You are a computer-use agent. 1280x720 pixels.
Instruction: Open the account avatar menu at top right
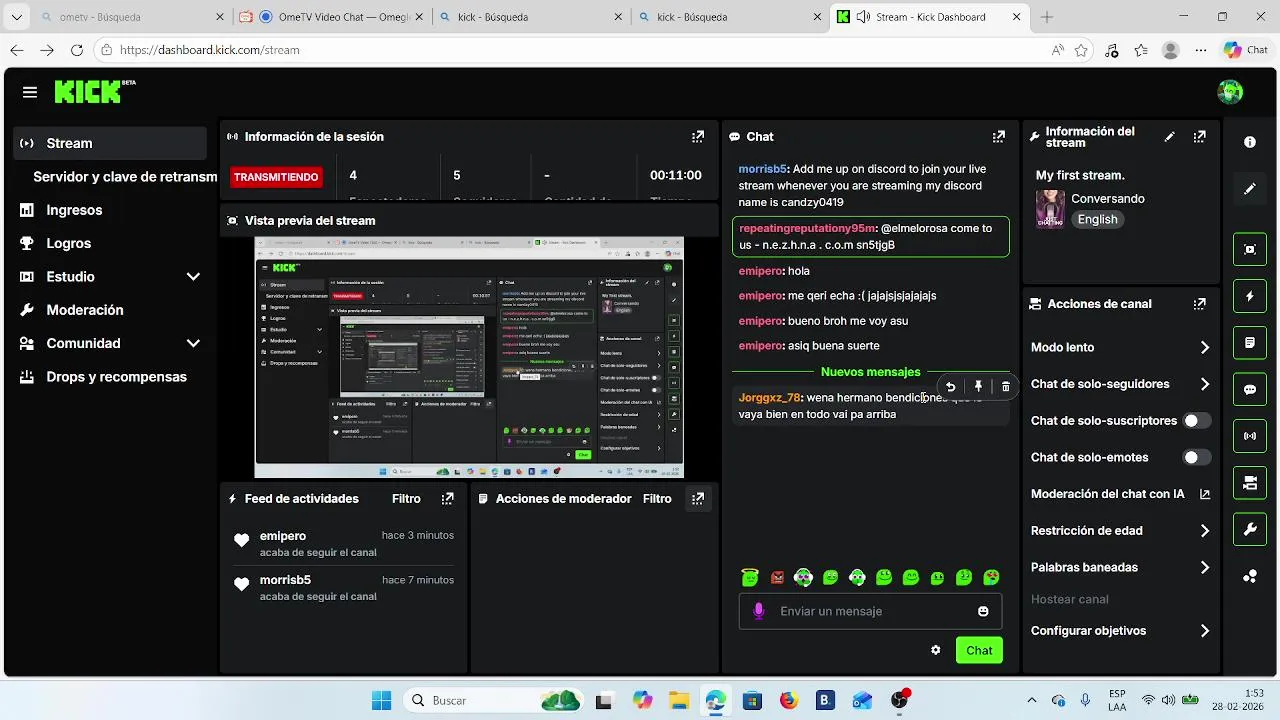(x=1230, y=92)
